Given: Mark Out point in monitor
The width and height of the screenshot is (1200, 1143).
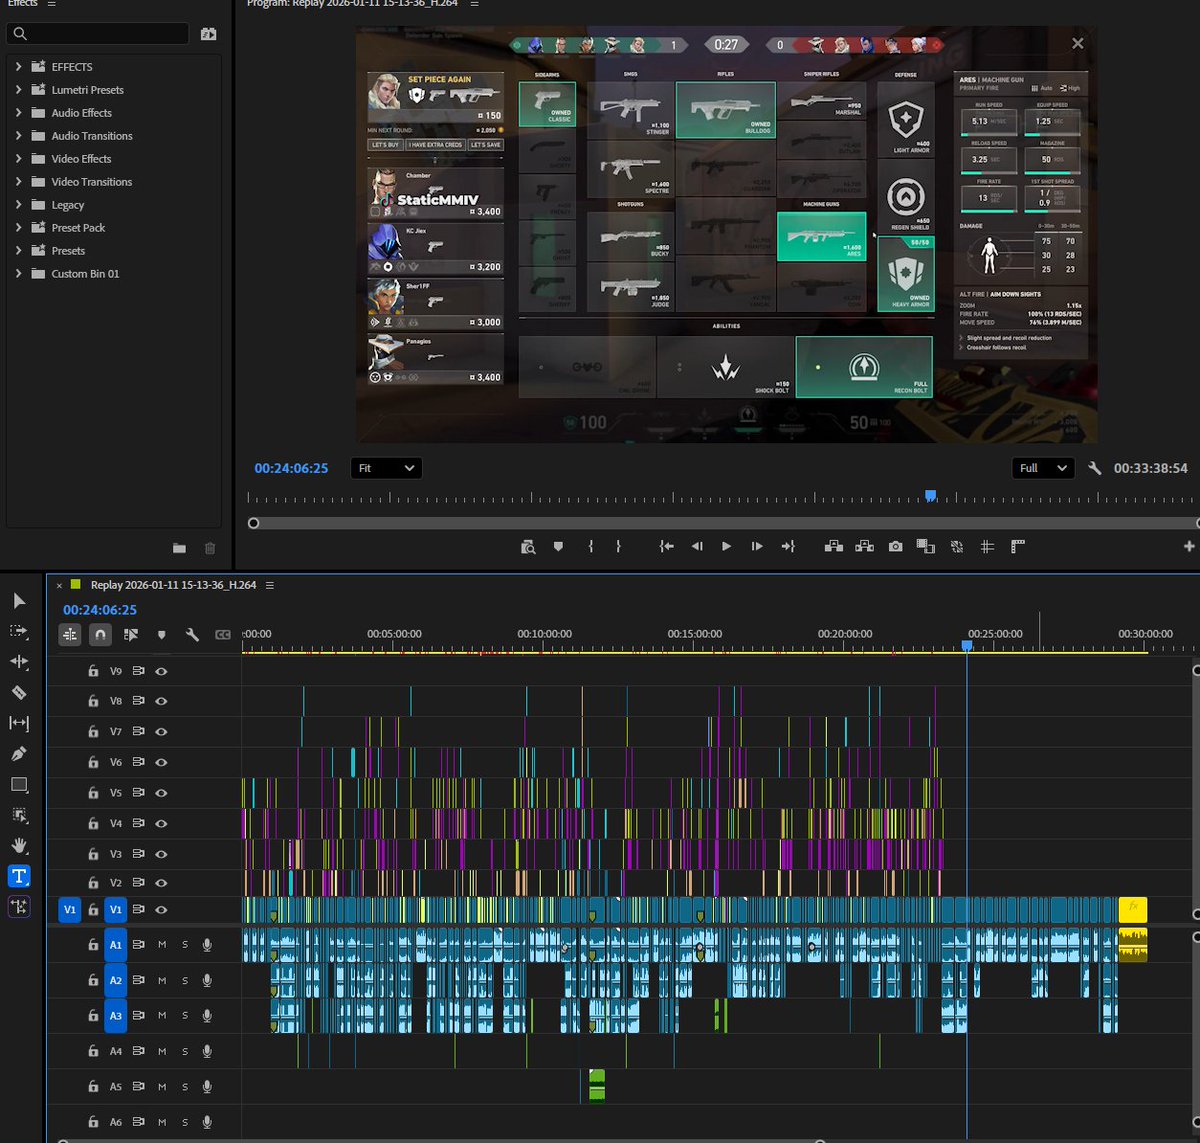Looking at the screenshot, I should pyautogui.click(x=618, y=546).
